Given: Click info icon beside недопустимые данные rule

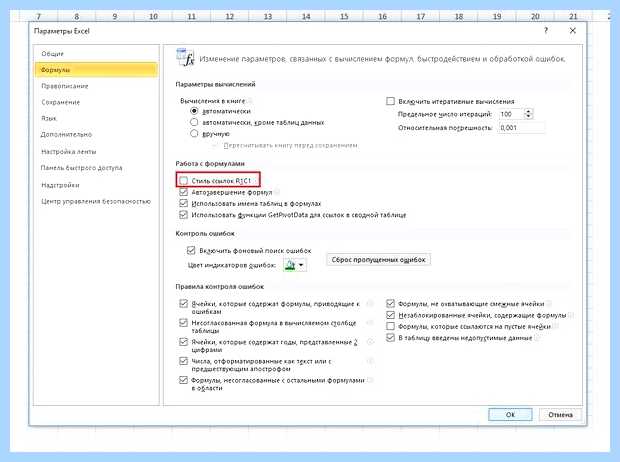Looking at the screenshot, I should click(x=537, y=338).
